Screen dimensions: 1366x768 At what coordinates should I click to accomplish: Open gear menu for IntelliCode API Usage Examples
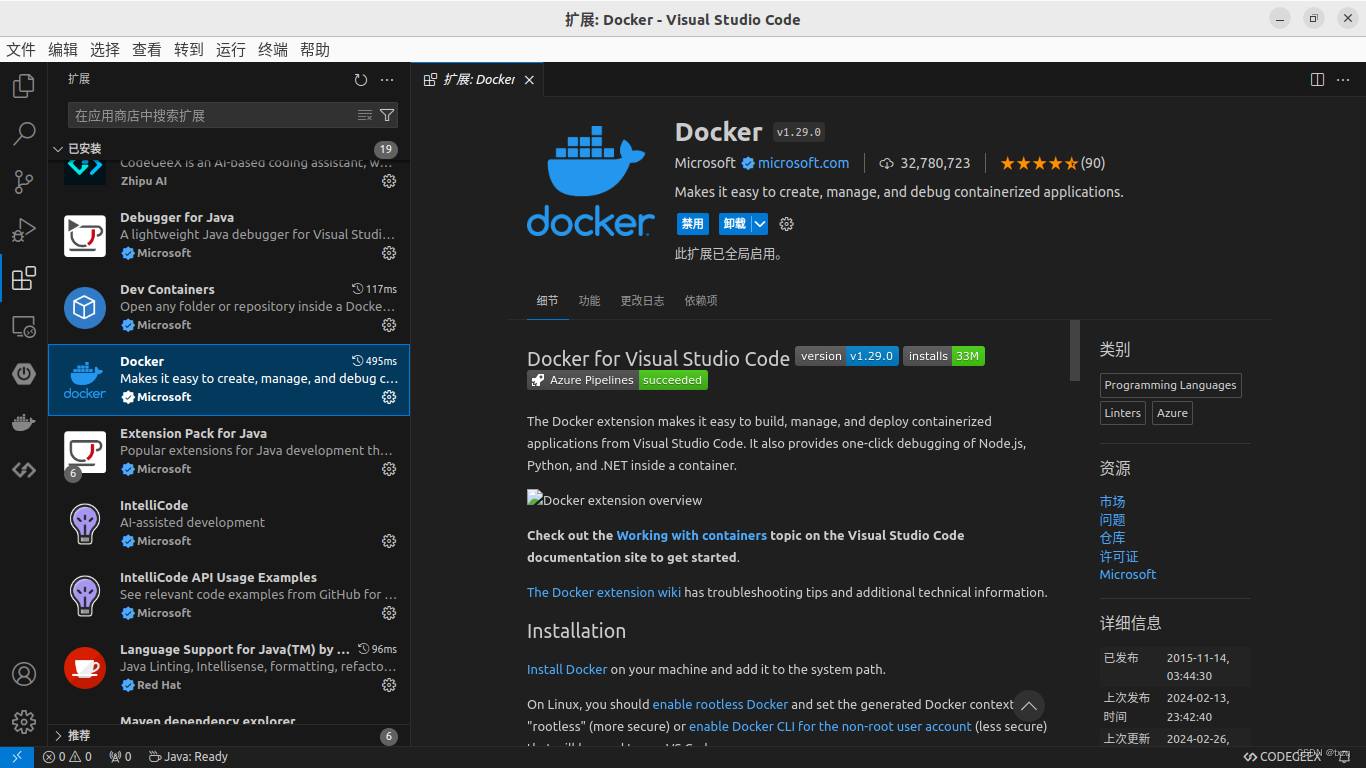(x=389, y=613)
